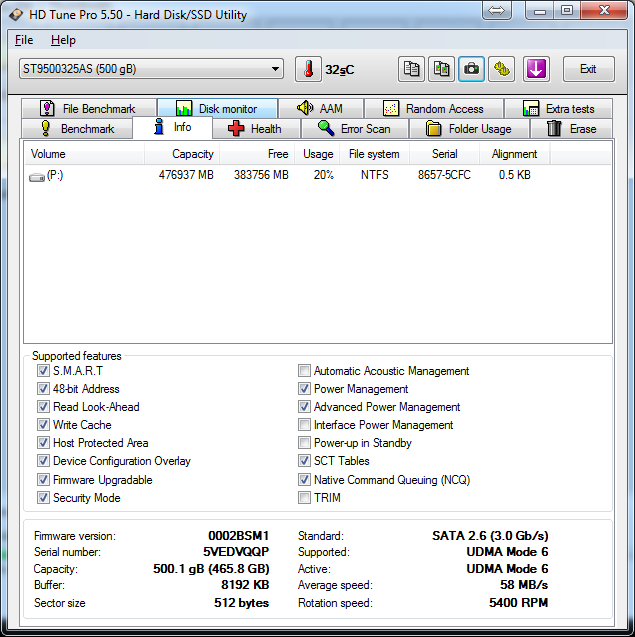Screen dimensions: 635x637
Task: Click the copy screenshot to clipboard icon
Action: 441,69
